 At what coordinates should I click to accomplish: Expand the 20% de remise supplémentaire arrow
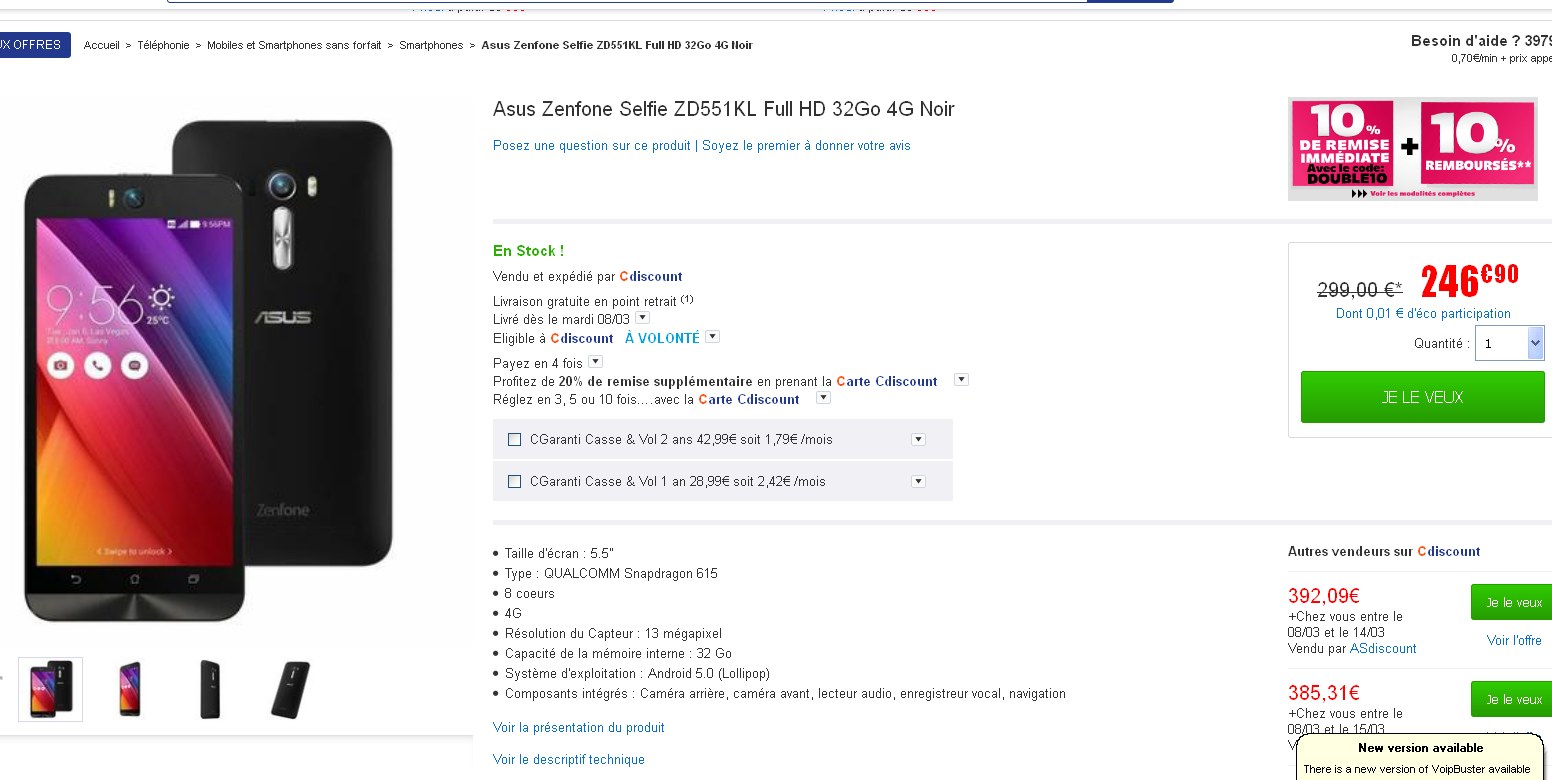[x=961, y=380]
